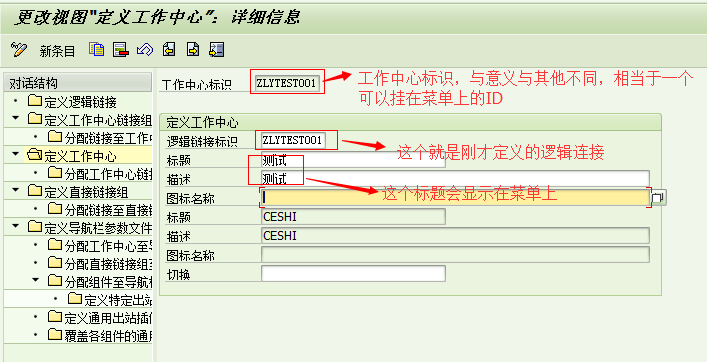Viewport: 707px width, 362px height.
Task: Click the undo change toolbar icon
Action: [x=145, y=50]
